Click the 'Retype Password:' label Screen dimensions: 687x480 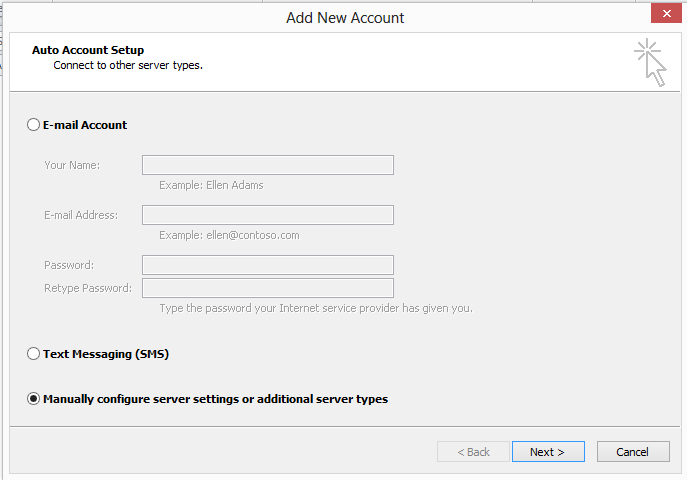coord(88,288)
